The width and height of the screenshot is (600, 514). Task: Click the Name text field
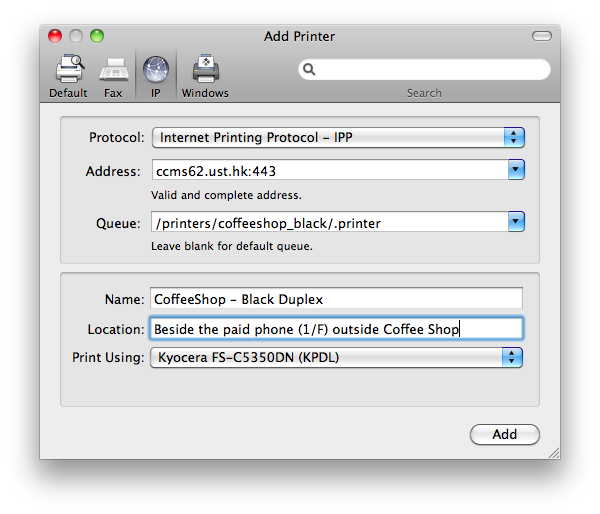336,299
